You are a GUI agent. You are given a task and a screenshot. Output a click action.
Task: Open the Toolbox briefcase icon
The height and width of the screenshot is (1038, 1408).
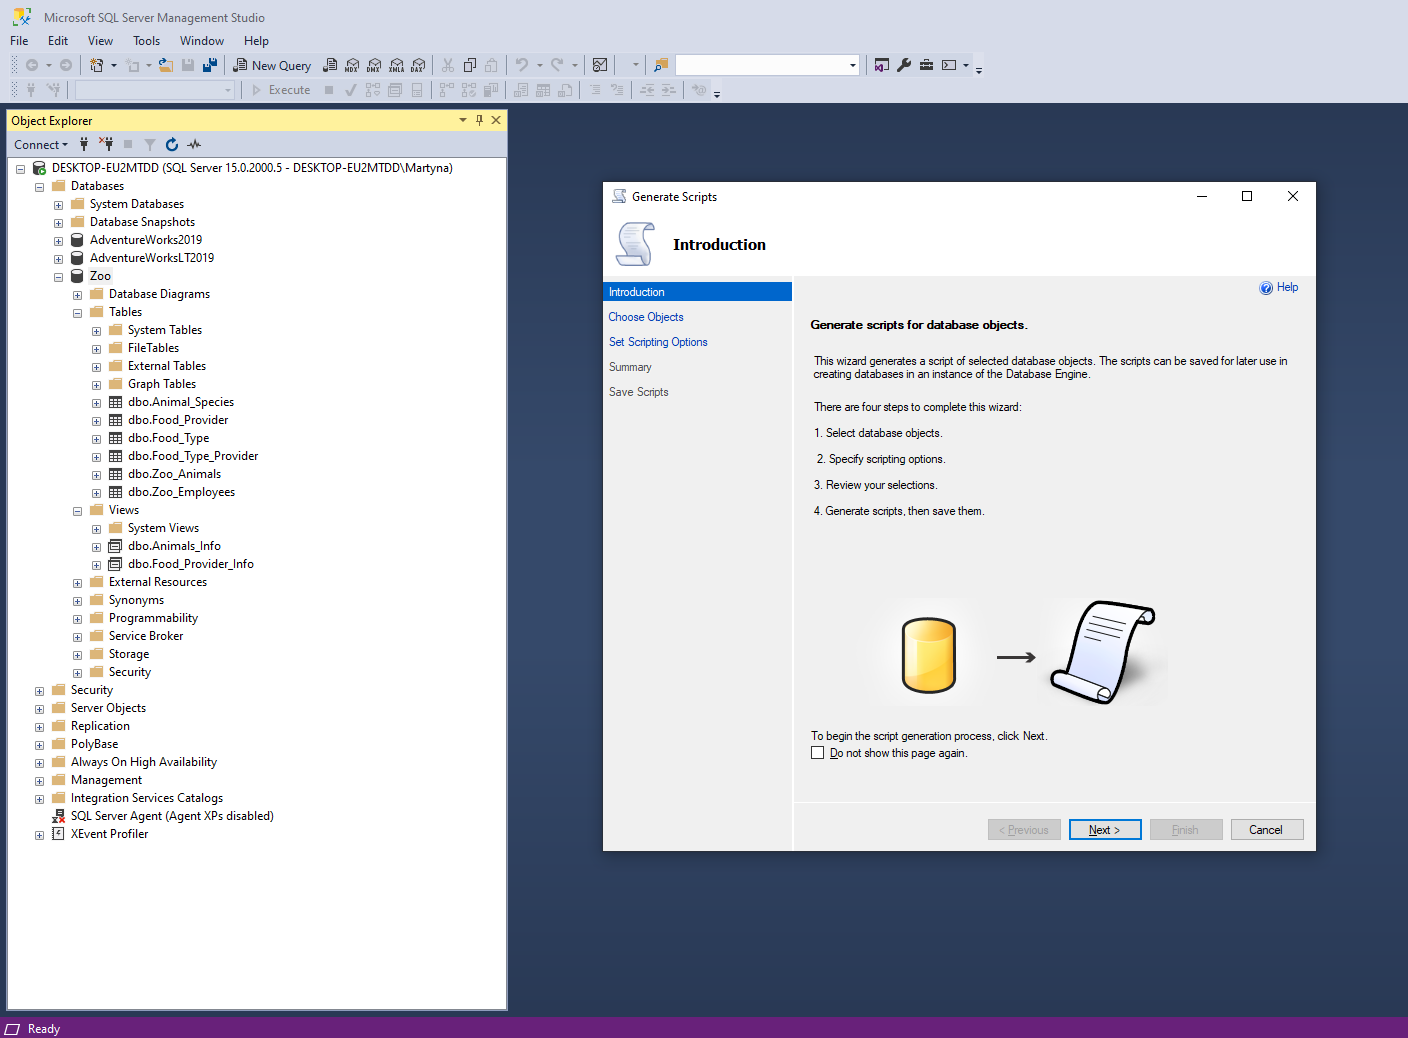point(927,65)
